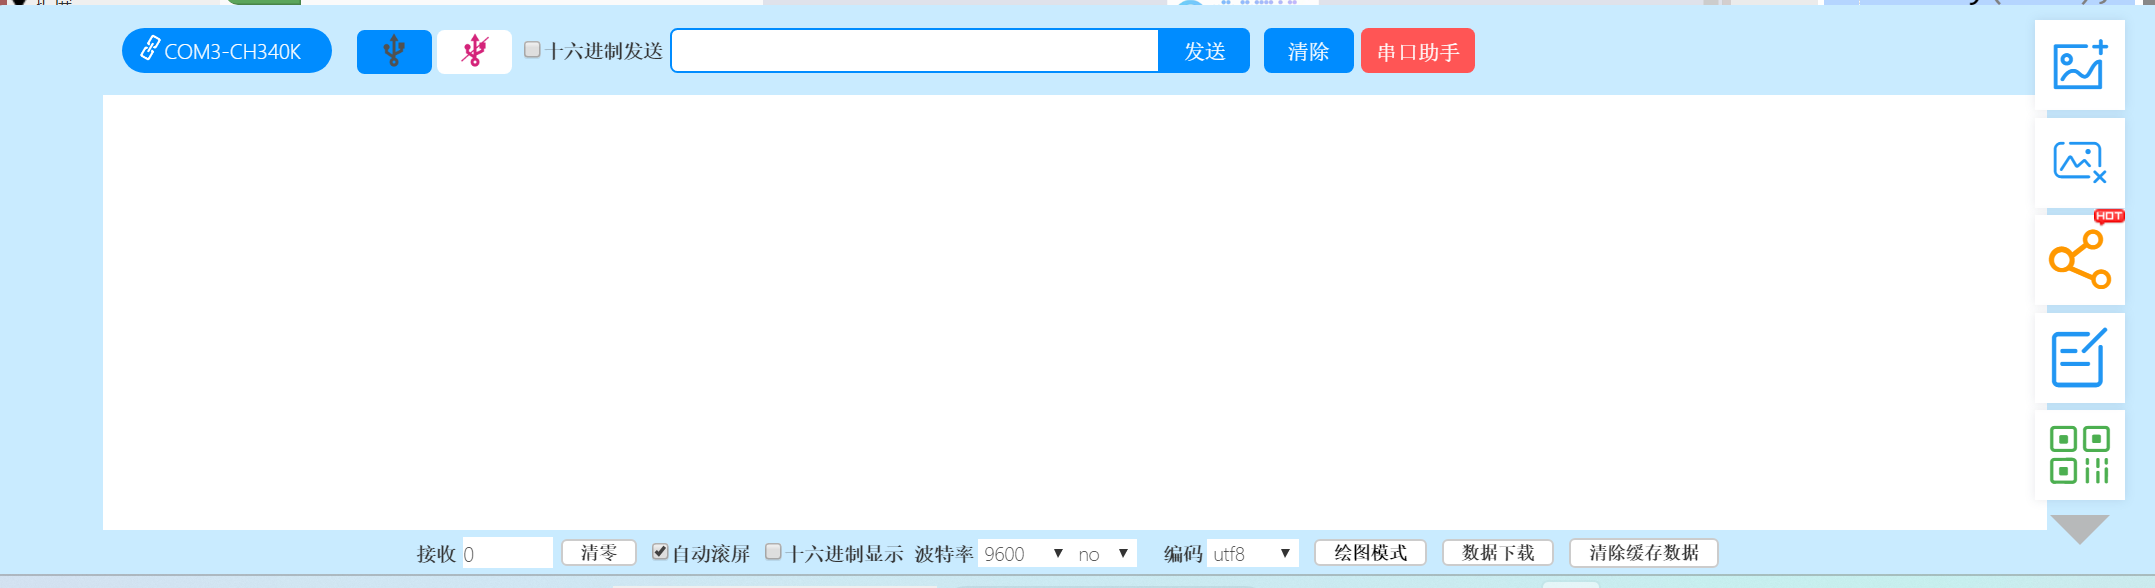The width and height of the screenshot is (2155, 588).
Task: Click the send message text field
Action: (914, 51)
